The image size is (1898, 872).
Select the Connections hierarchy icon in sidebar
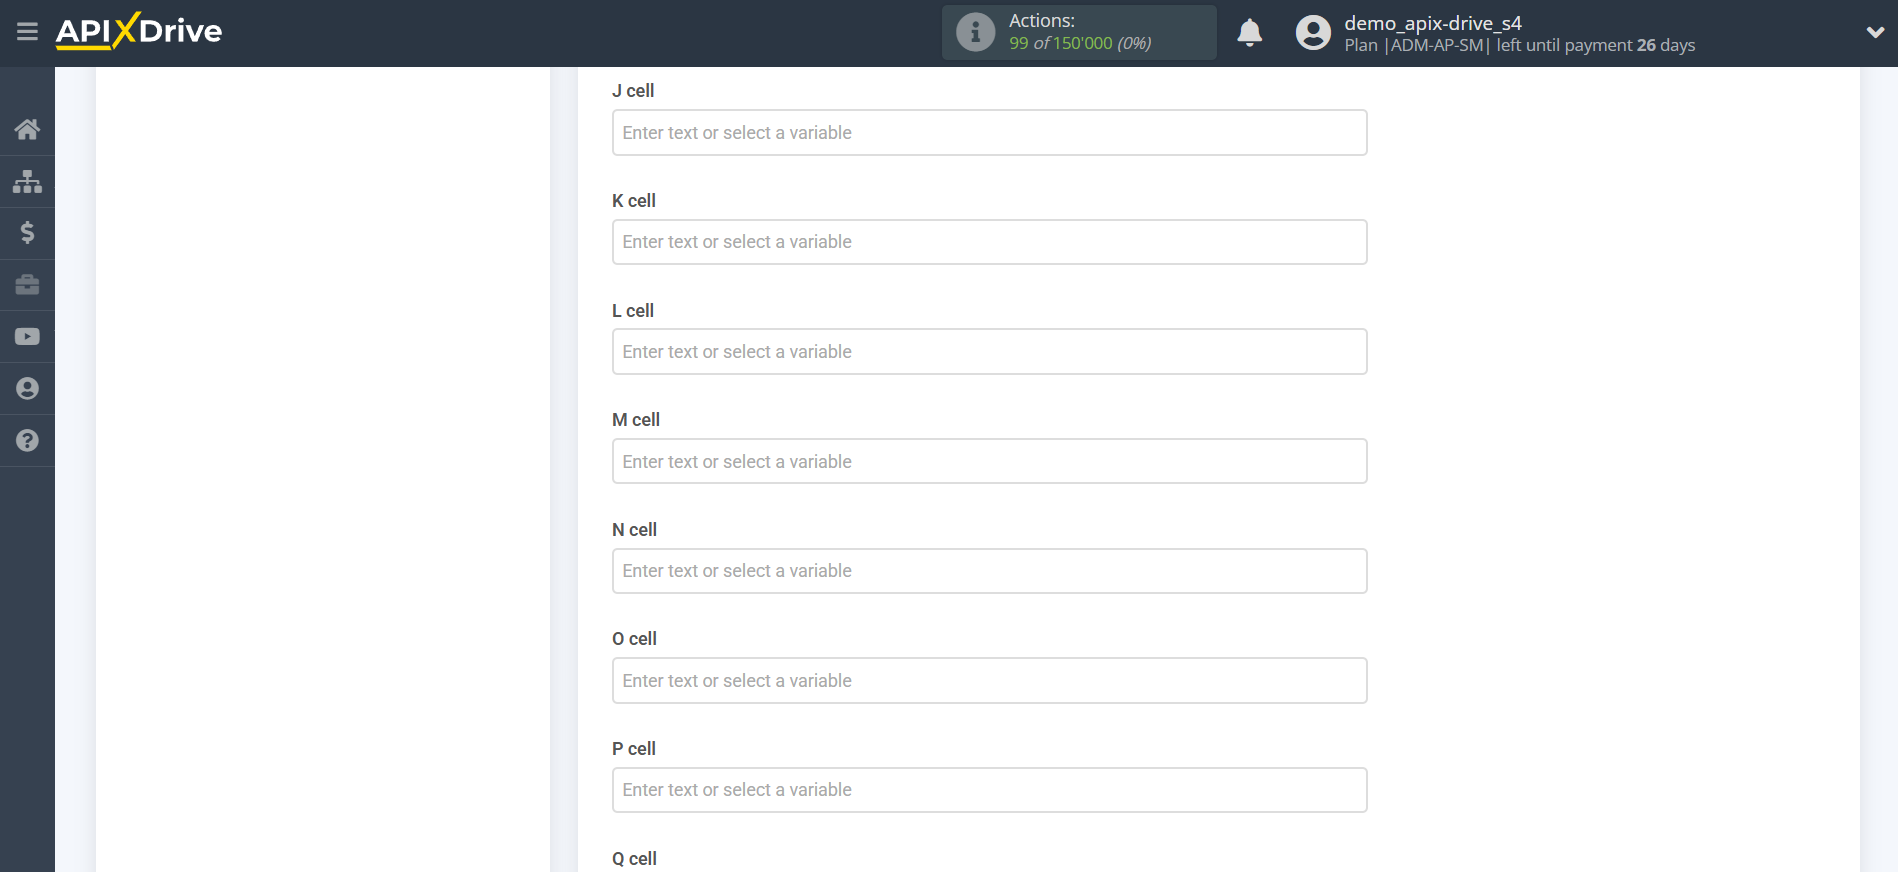click(27, 181)
